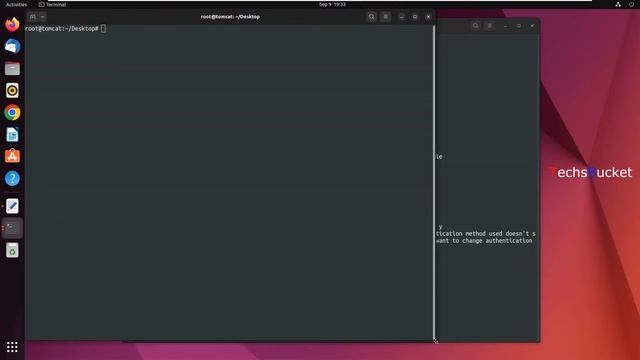Click the front terminal title bar text

(x=230, y=17)
